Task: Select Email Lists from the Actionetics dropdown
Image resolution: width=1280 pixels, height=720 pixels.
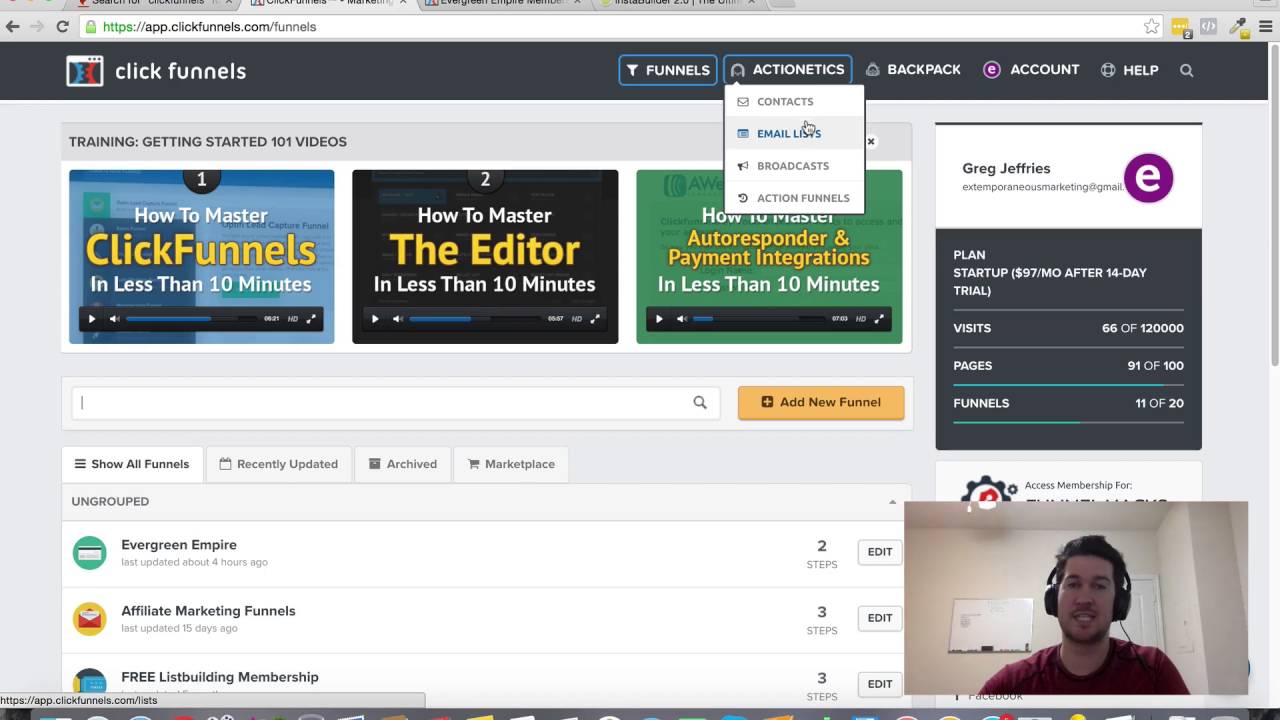Action: [794, 134]
